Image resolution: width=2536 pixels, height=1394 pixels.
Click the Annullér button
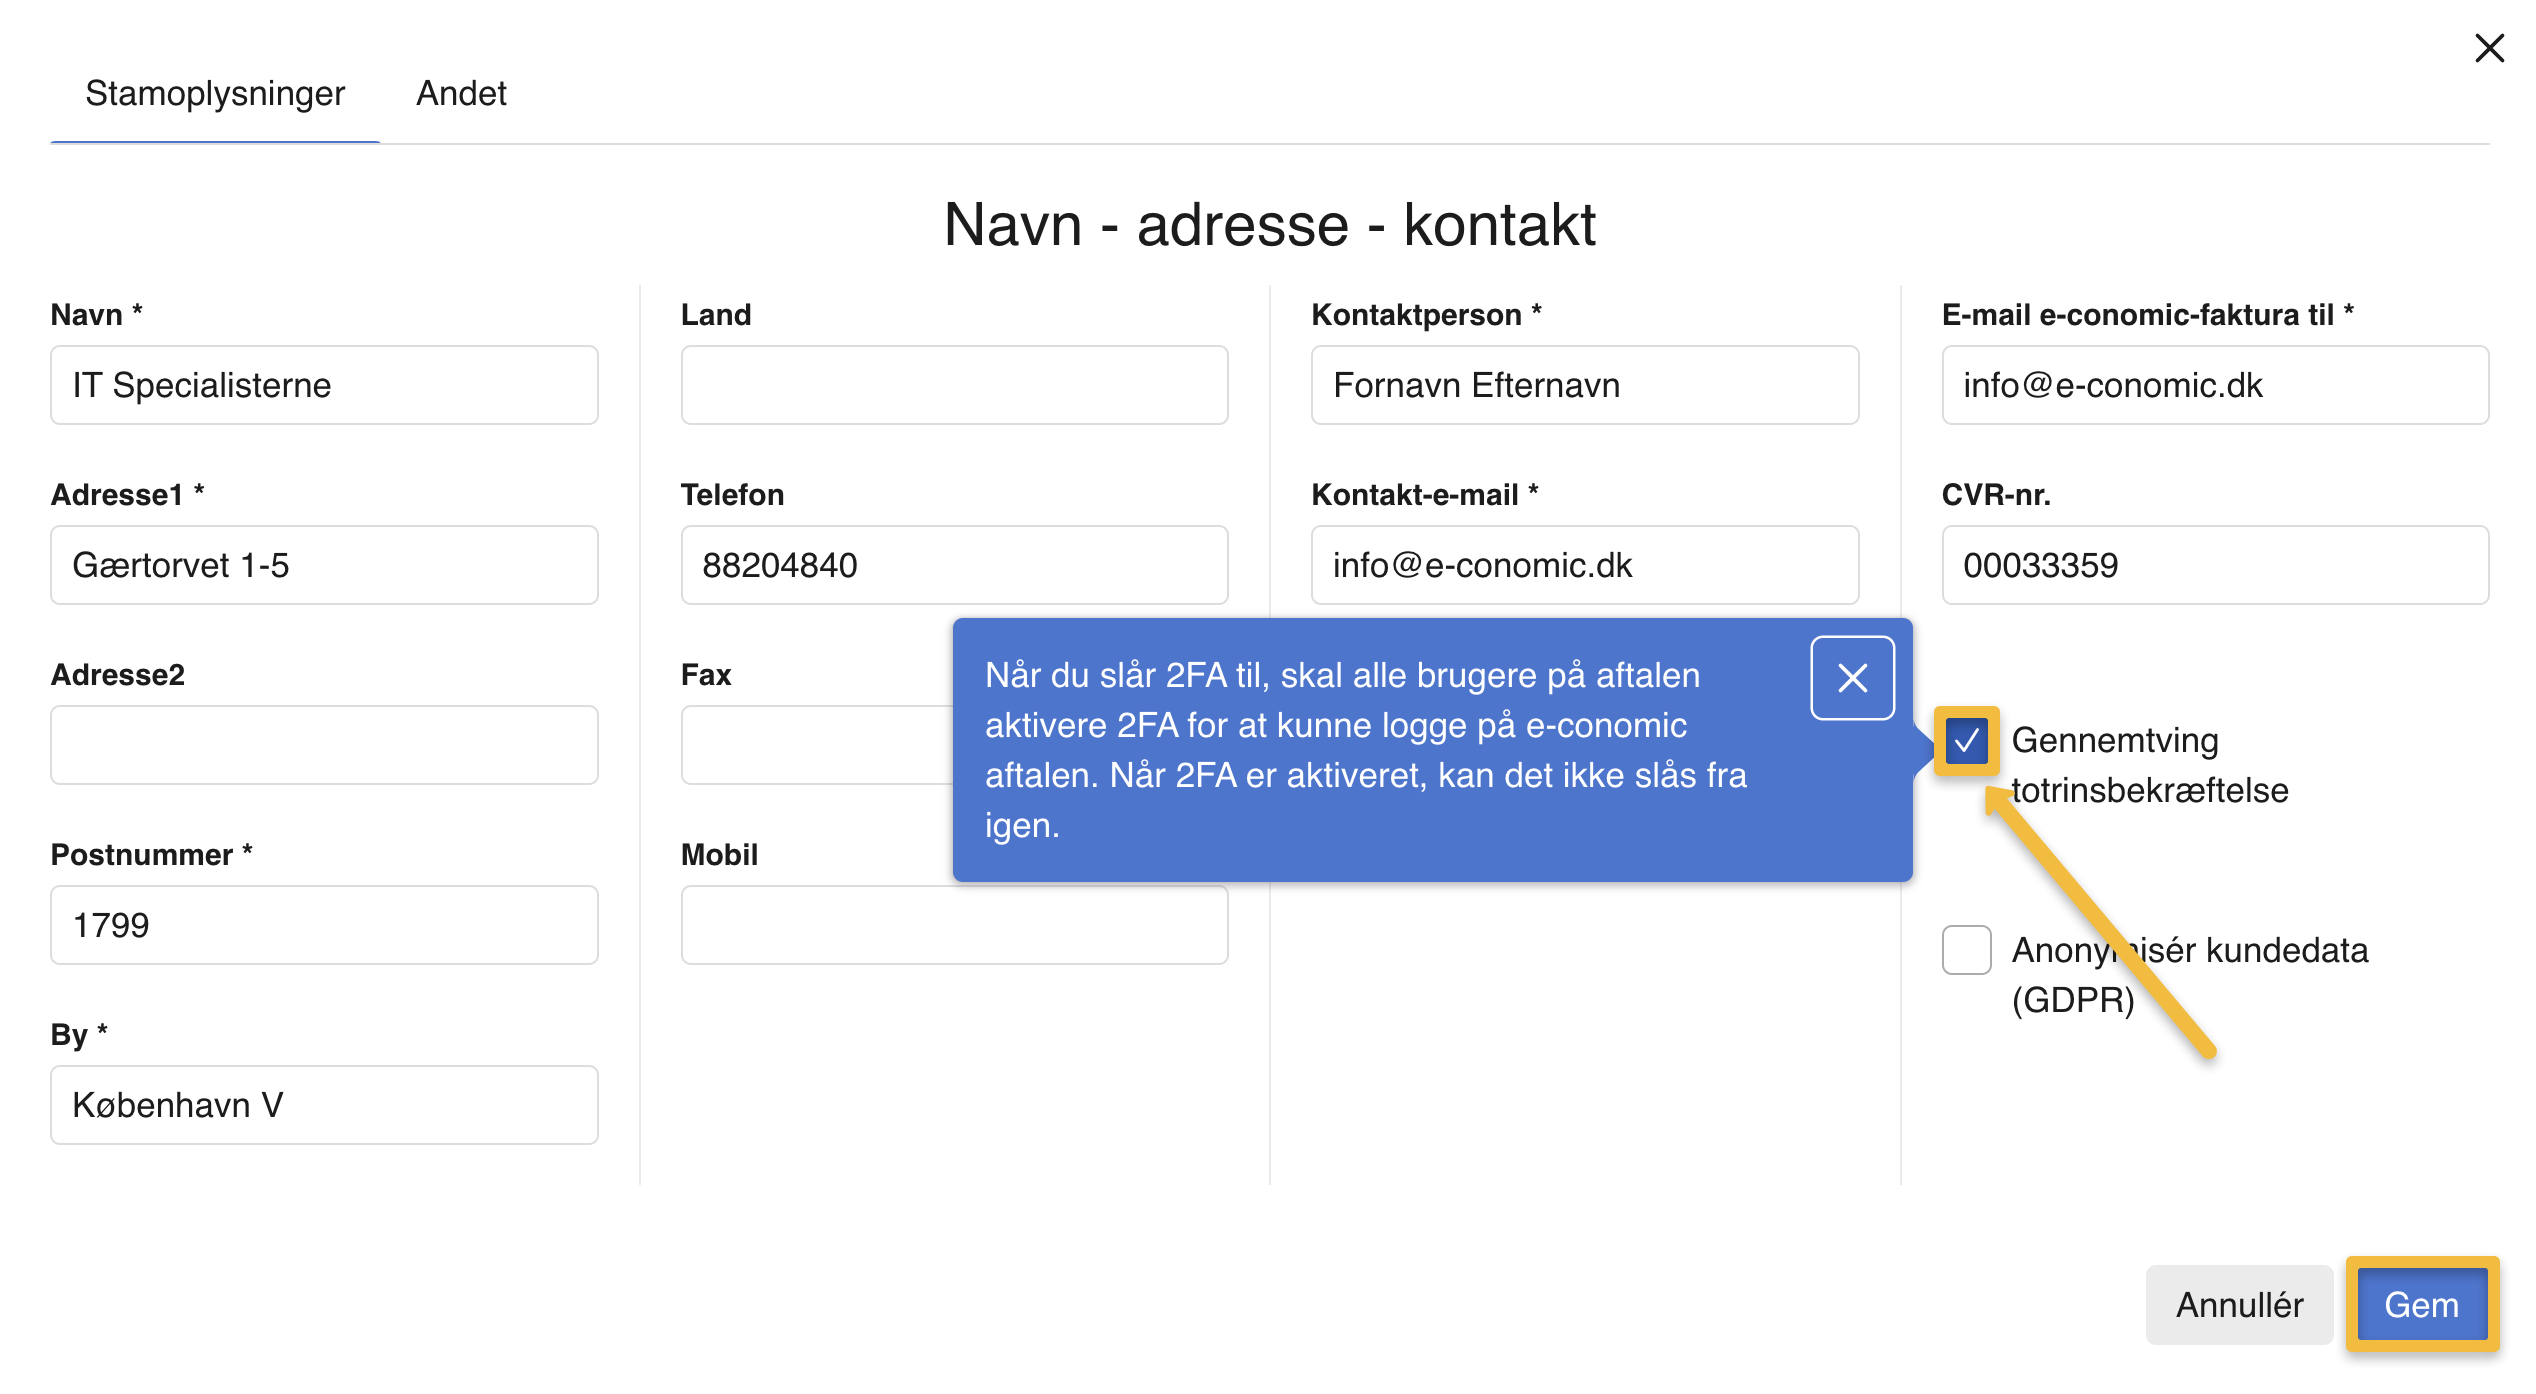click(2238, 1304)
